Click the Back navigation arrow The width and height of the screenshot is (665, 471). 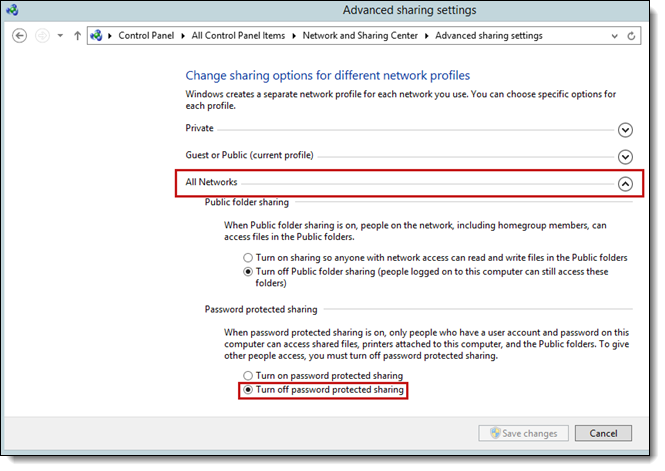(x=20, y=36)
